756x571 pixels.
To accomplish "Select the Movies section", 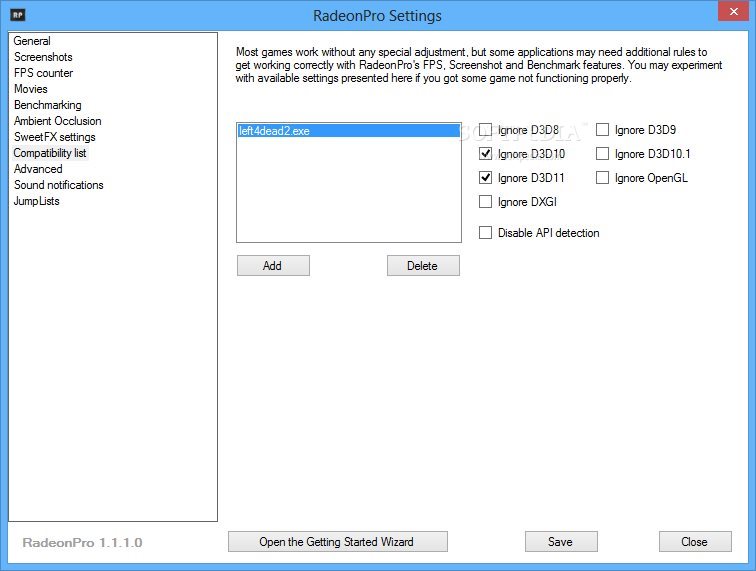I will pyautogui.click(x=31, y=89).
